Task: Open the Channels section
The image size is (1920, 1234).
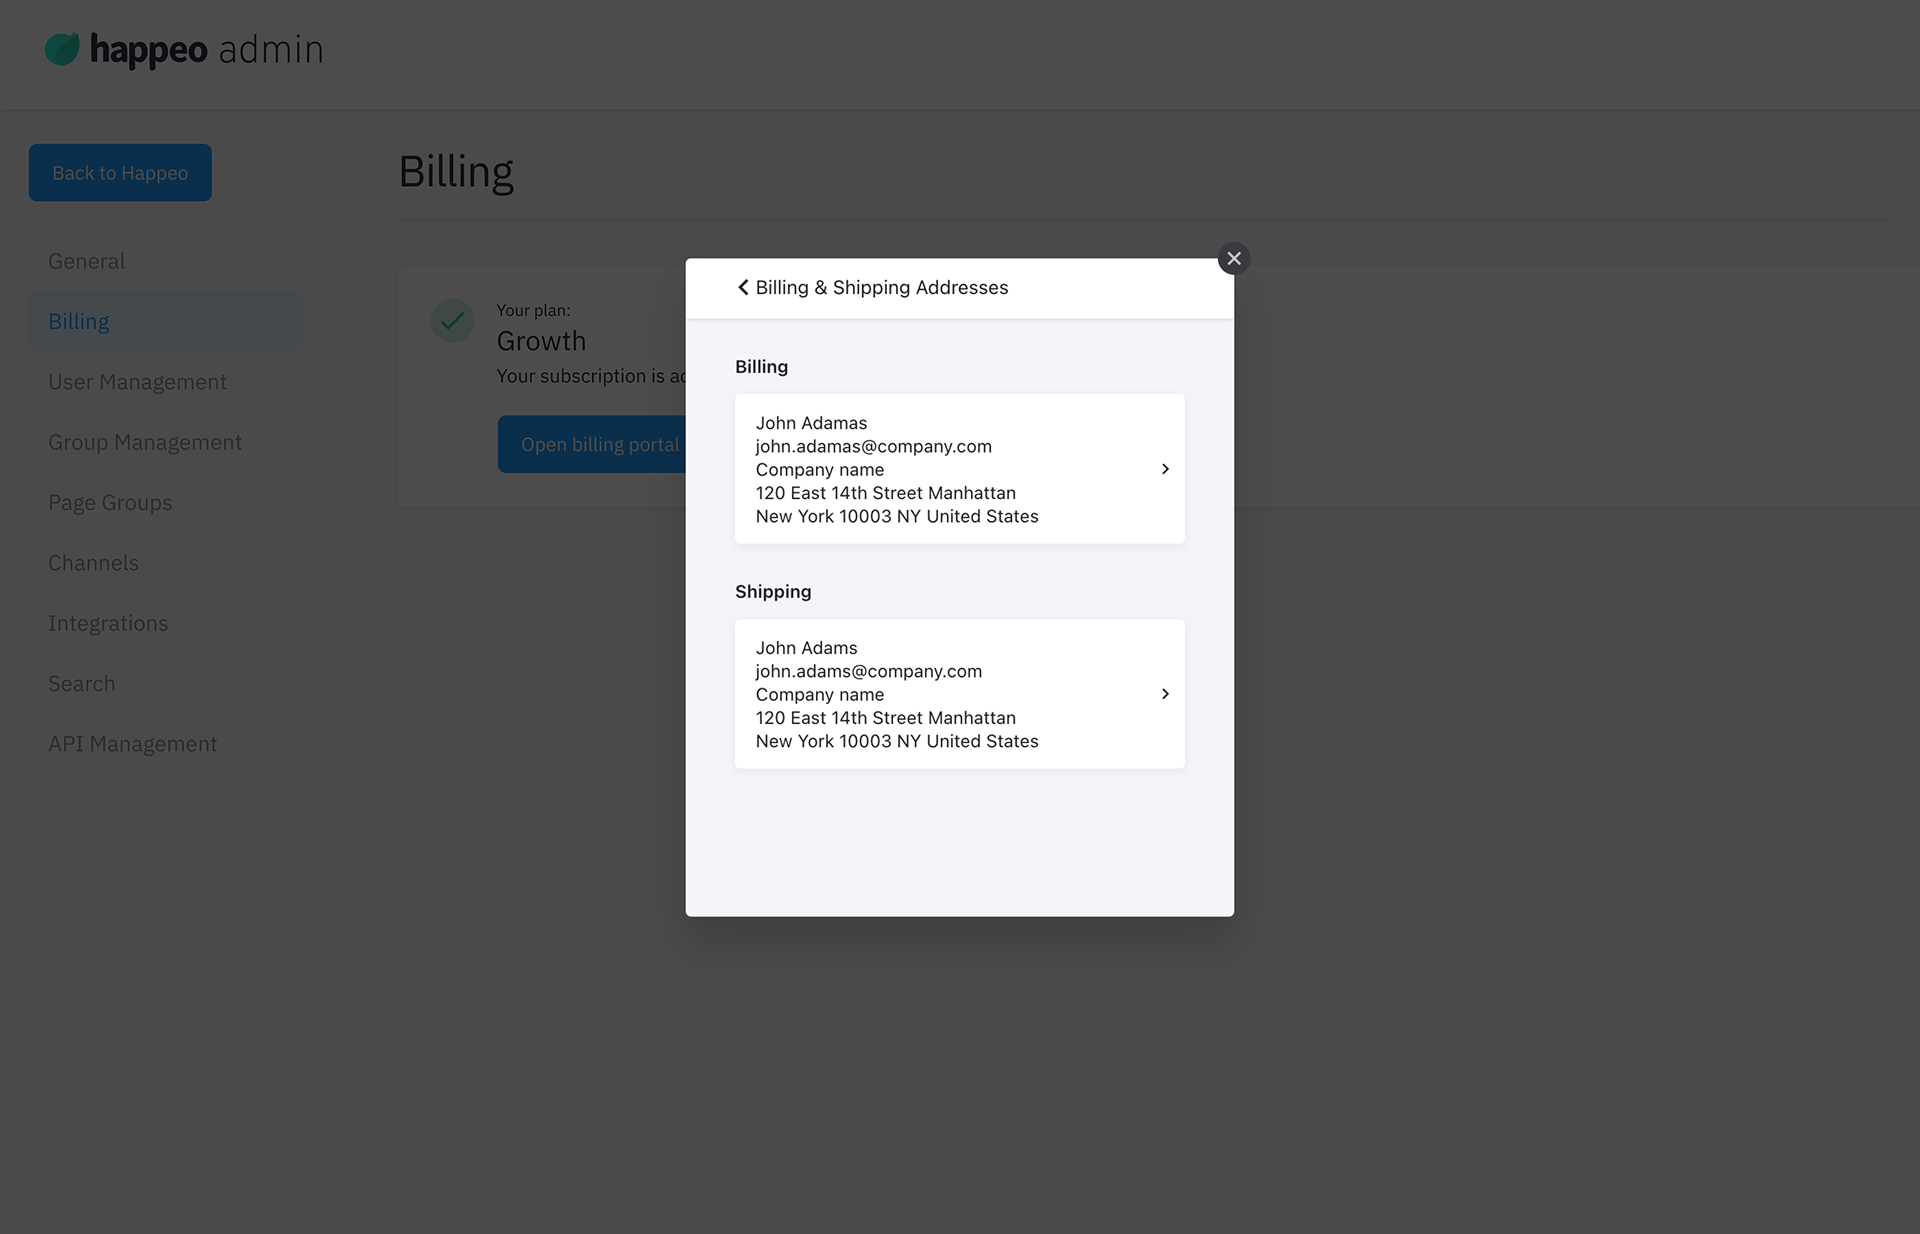Action: coord(93,562)
